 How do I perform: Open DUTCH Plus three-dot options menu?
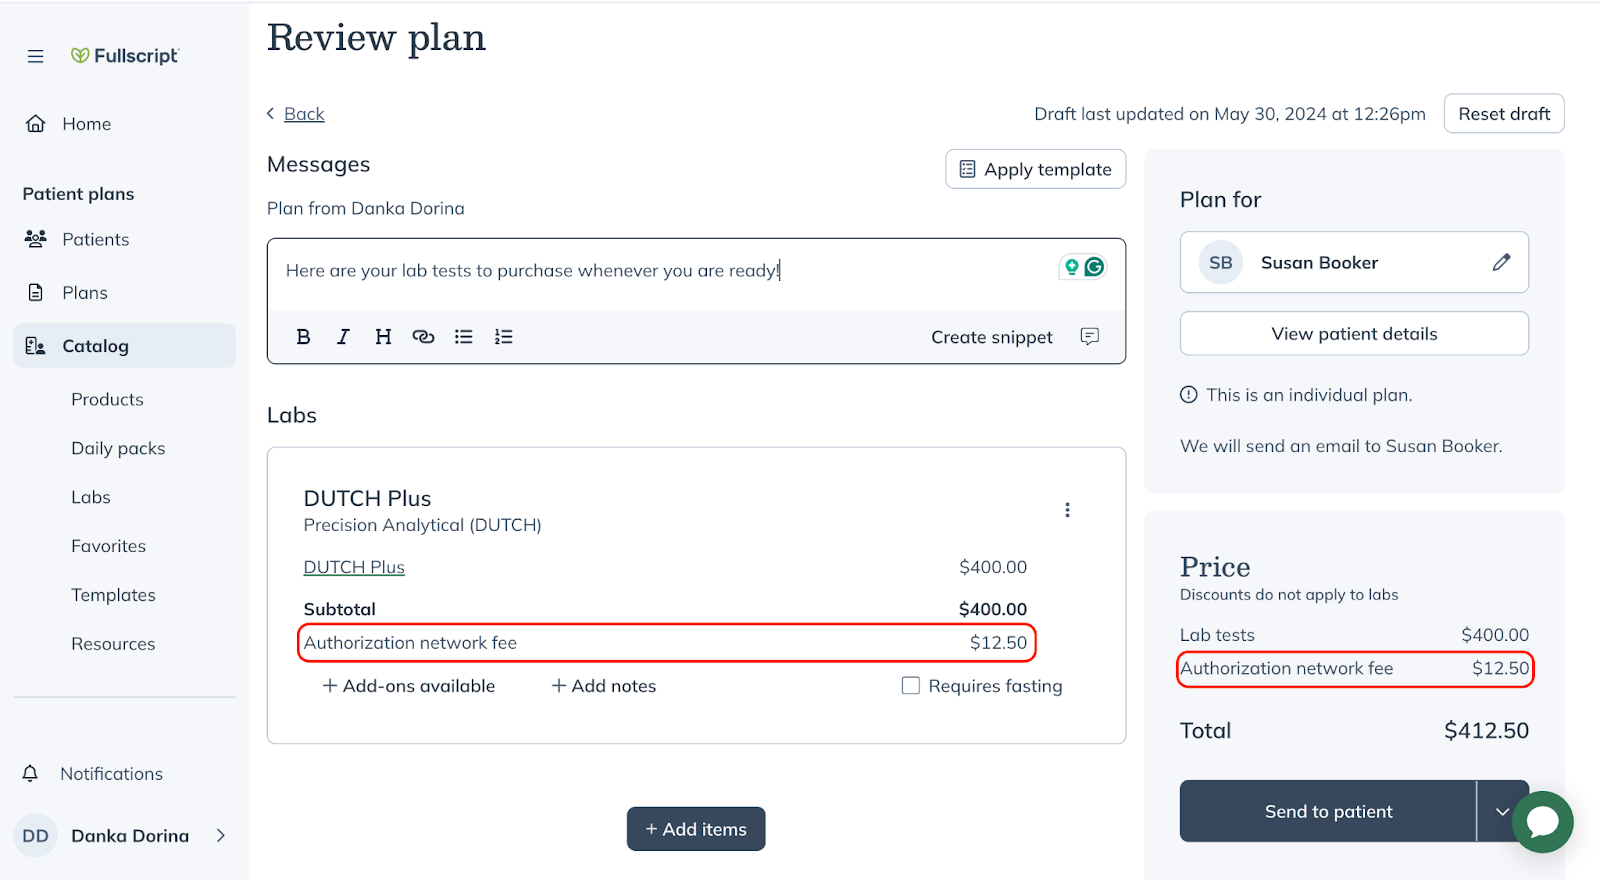coord(1067,510)
